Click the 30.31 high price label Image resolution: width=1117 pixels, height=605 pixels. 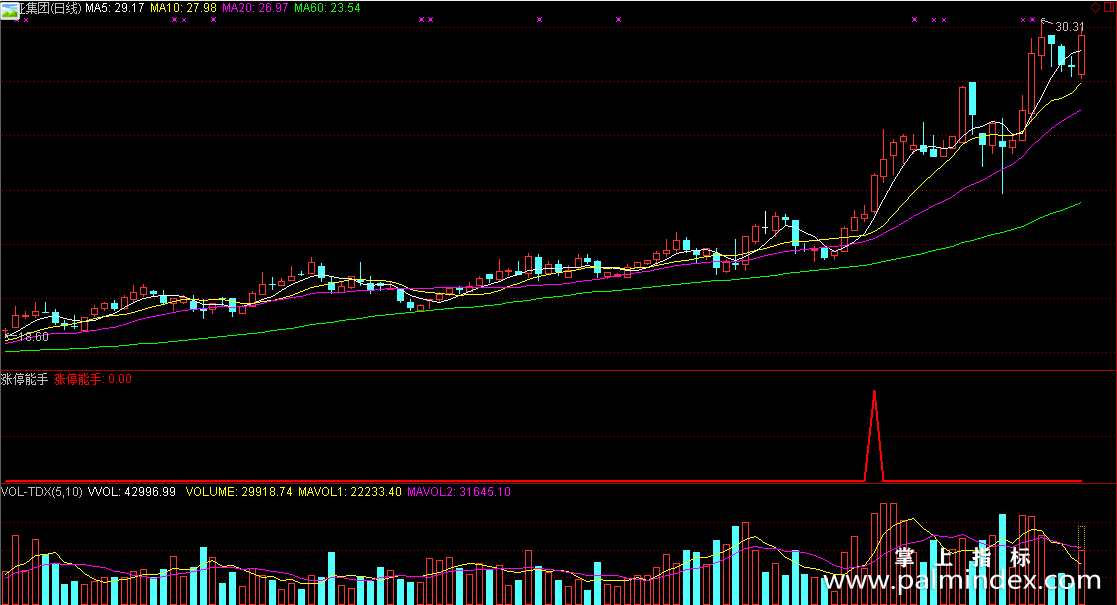pos(1069,27)
